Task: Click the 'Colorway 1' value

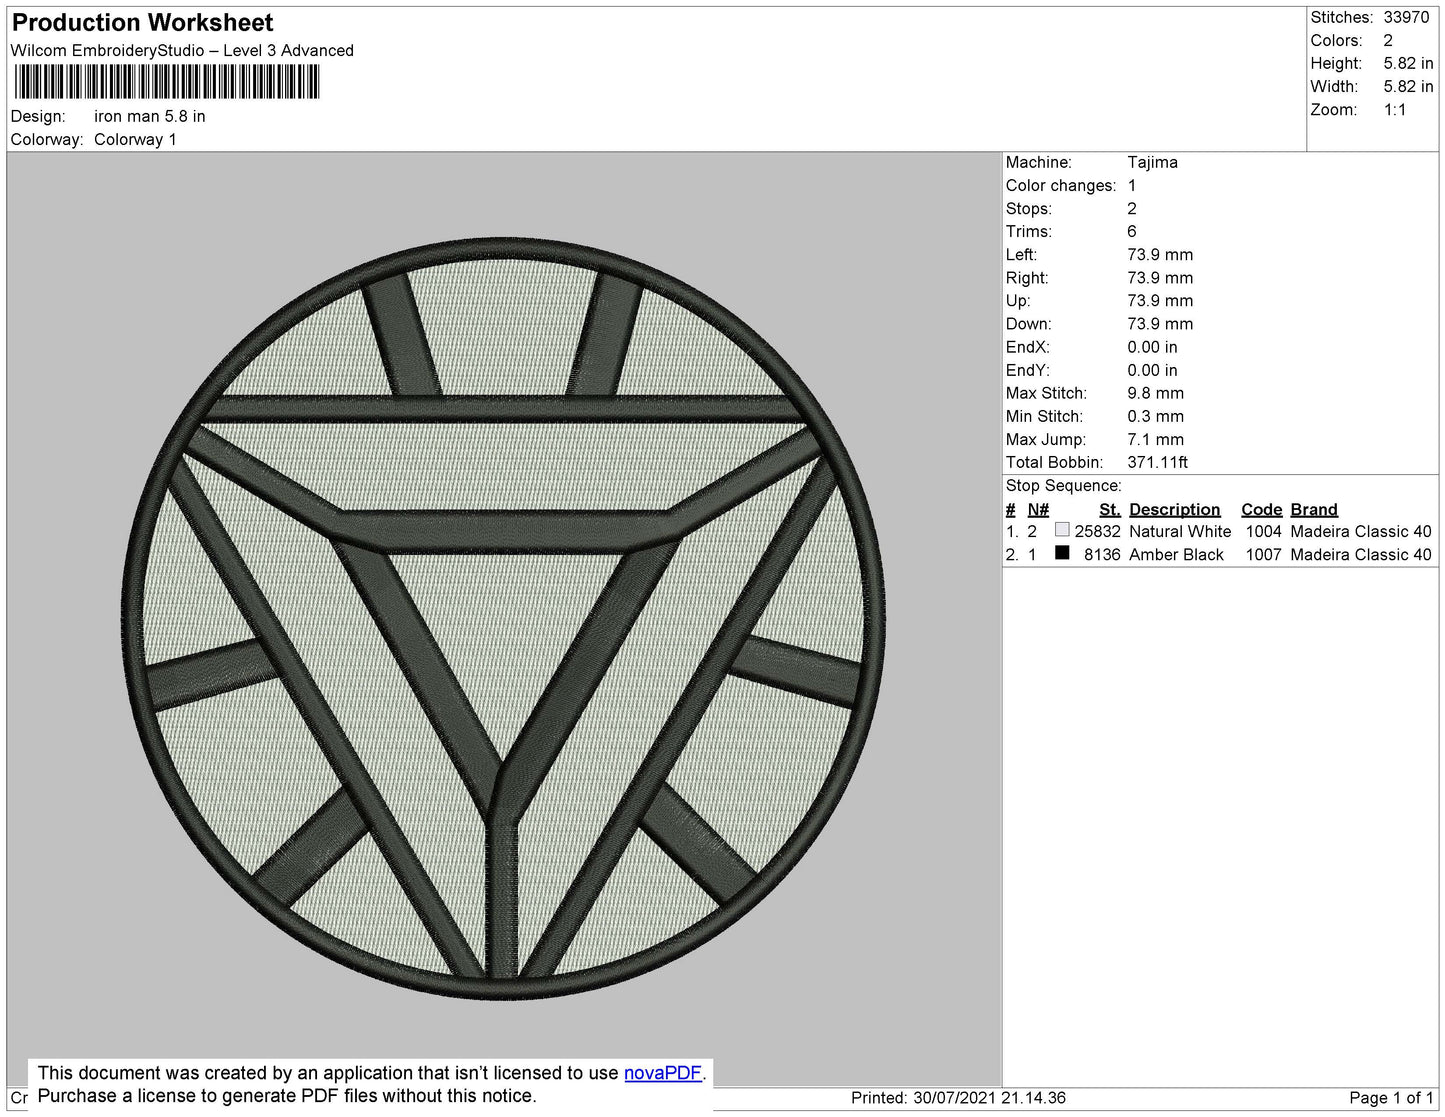Action: click(x=135, y=139)
